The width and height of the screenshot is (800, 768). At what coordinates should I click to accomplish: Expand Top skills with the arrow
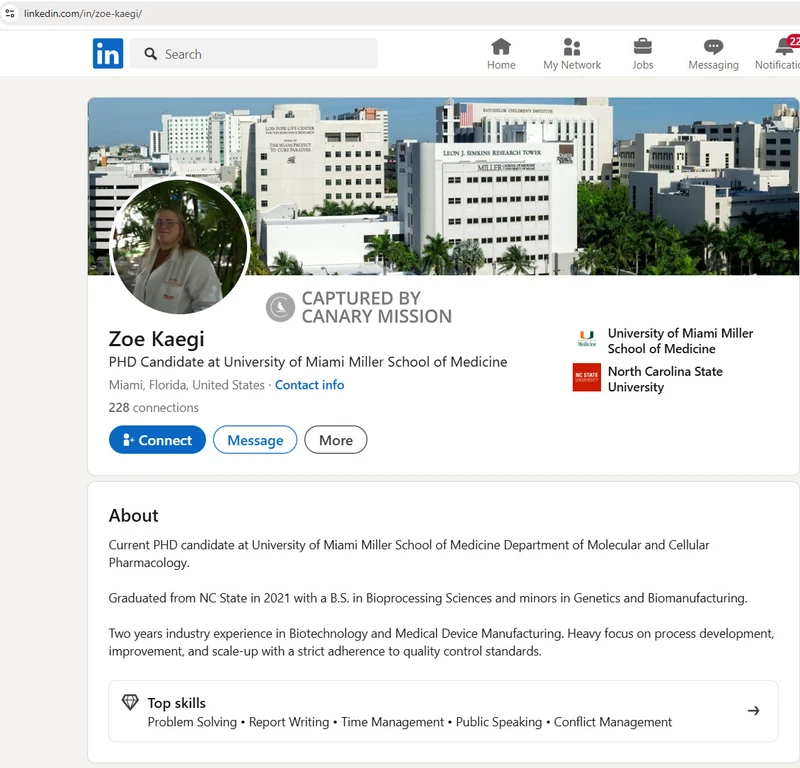click(754, 710)
